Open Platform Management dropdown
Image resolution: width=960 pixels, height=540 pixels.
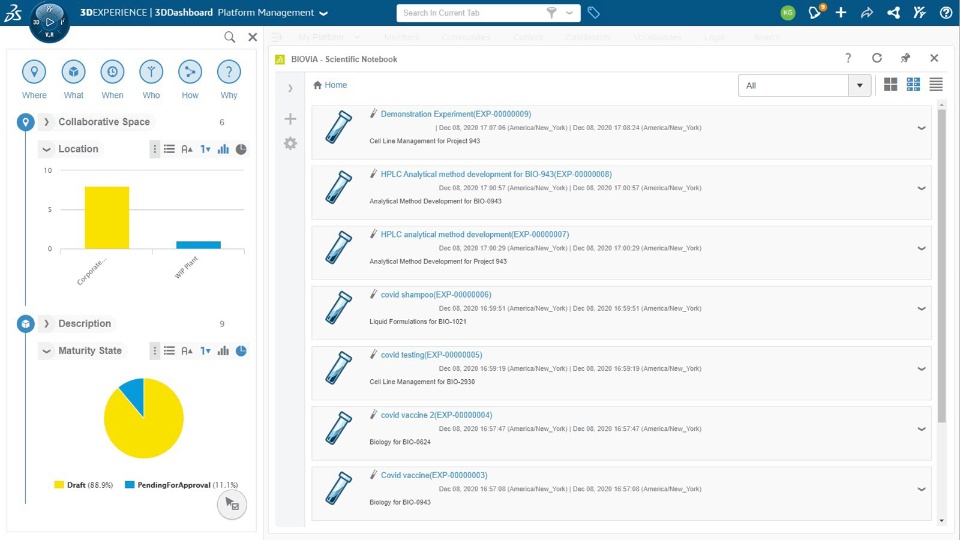(324, 13)
